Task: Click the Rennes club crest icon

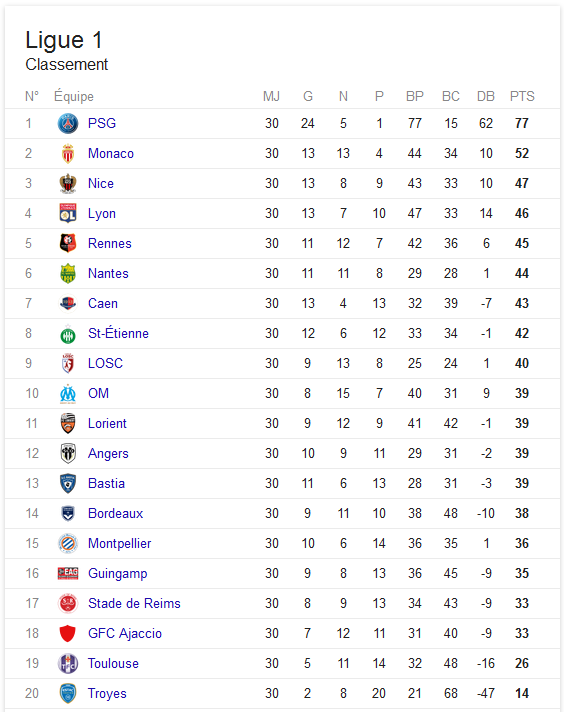Action: (x=68, y=243)
